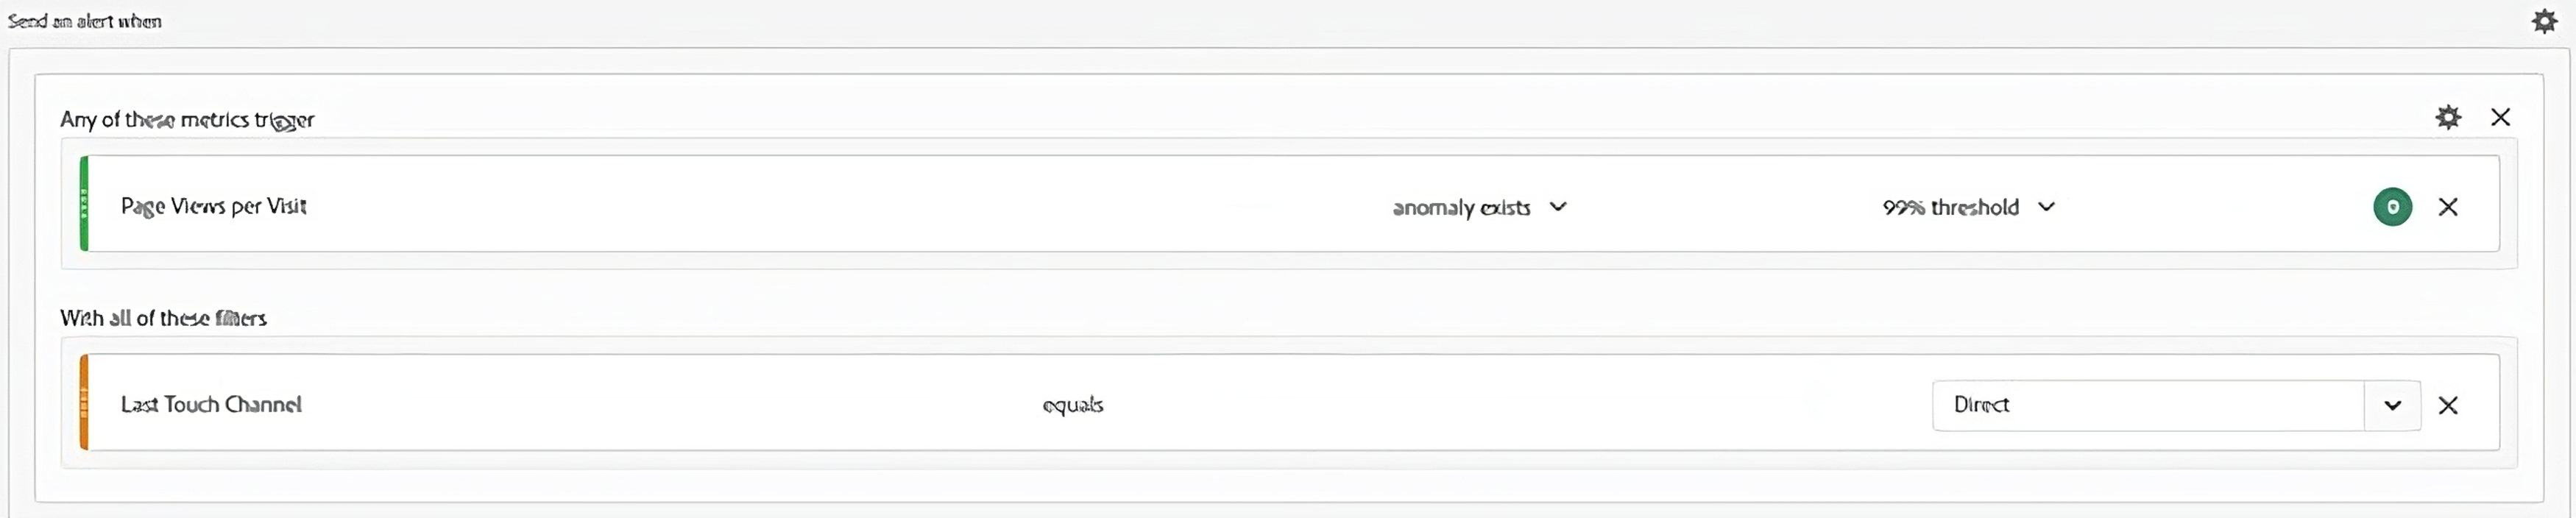
Task: Click the info icon after 'metrics trigger' heading
Action: click(283, 122)
